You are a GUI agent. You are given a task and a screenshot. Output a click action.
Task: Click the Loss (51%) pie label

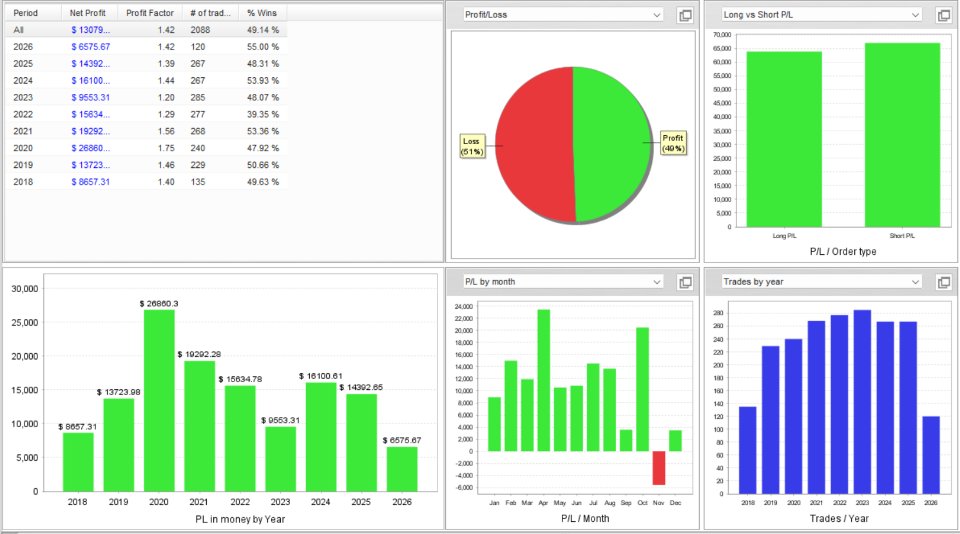[472, 146]
